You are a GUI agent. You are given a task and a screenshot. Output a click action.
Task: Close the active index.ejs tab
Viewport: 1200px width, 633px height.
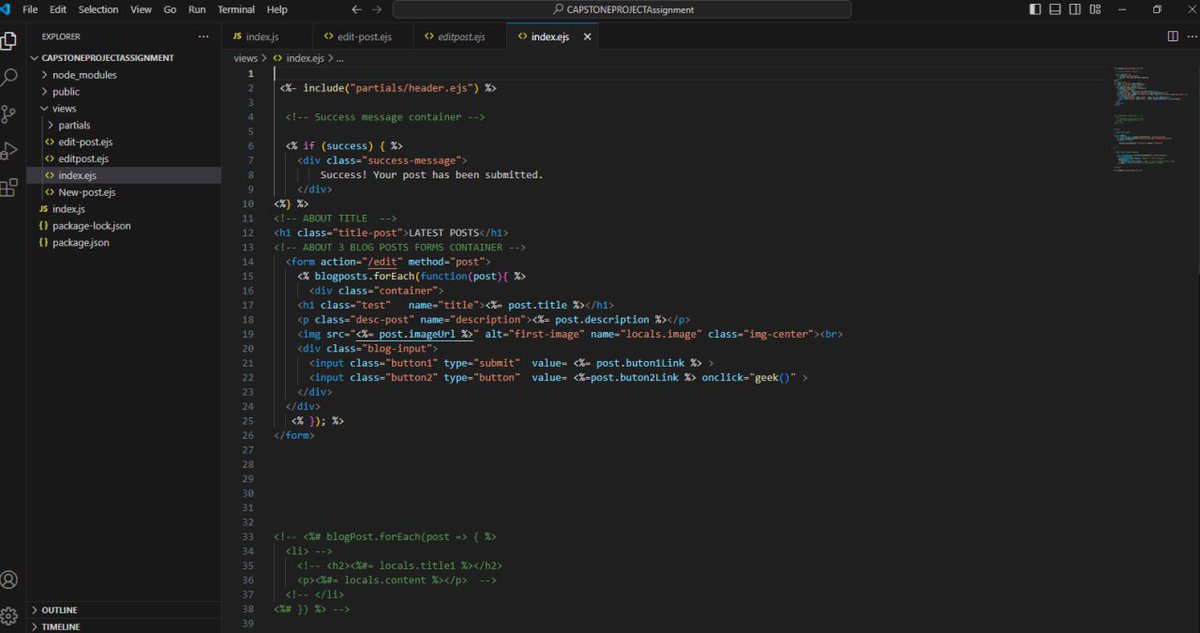[587, 36]
